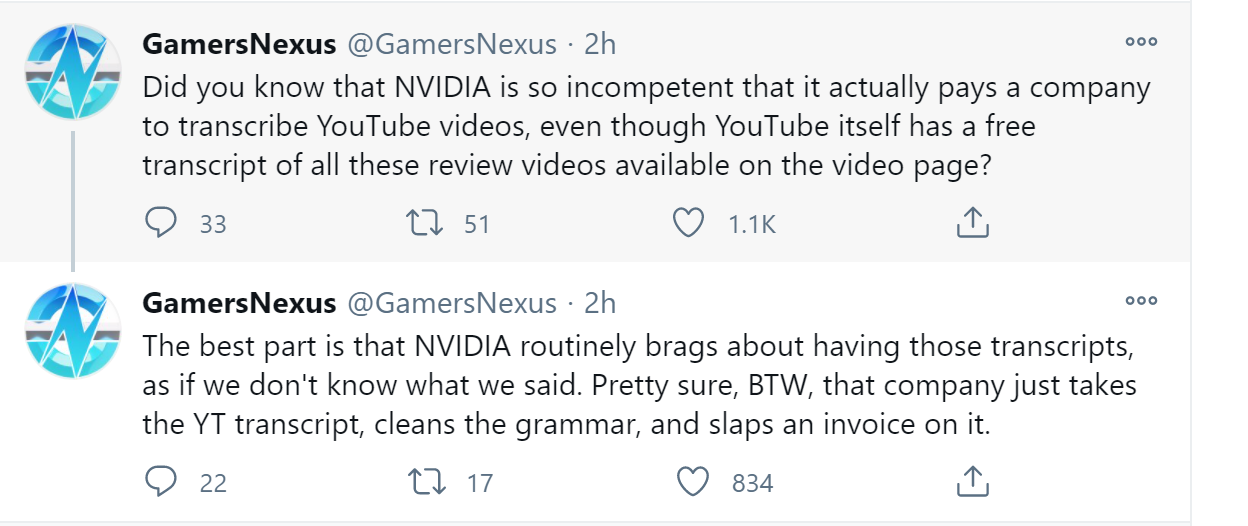Share the second tweet about YT transcripts
Screen dimensions: 1248x526
pyautogui.click(x=972, y=483)
